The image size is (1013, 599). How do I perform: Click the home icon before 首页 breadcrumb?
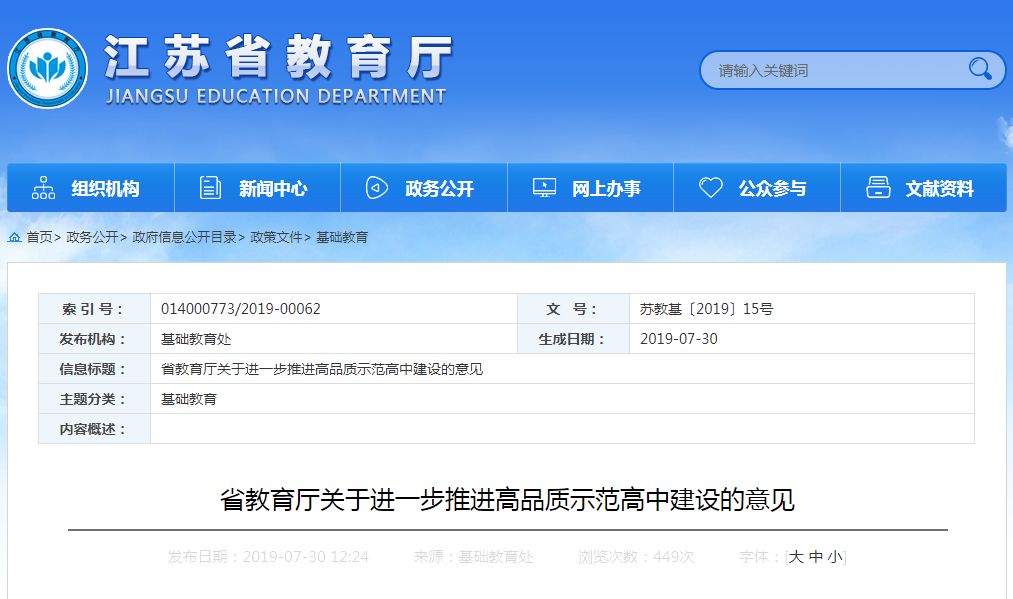13,237
